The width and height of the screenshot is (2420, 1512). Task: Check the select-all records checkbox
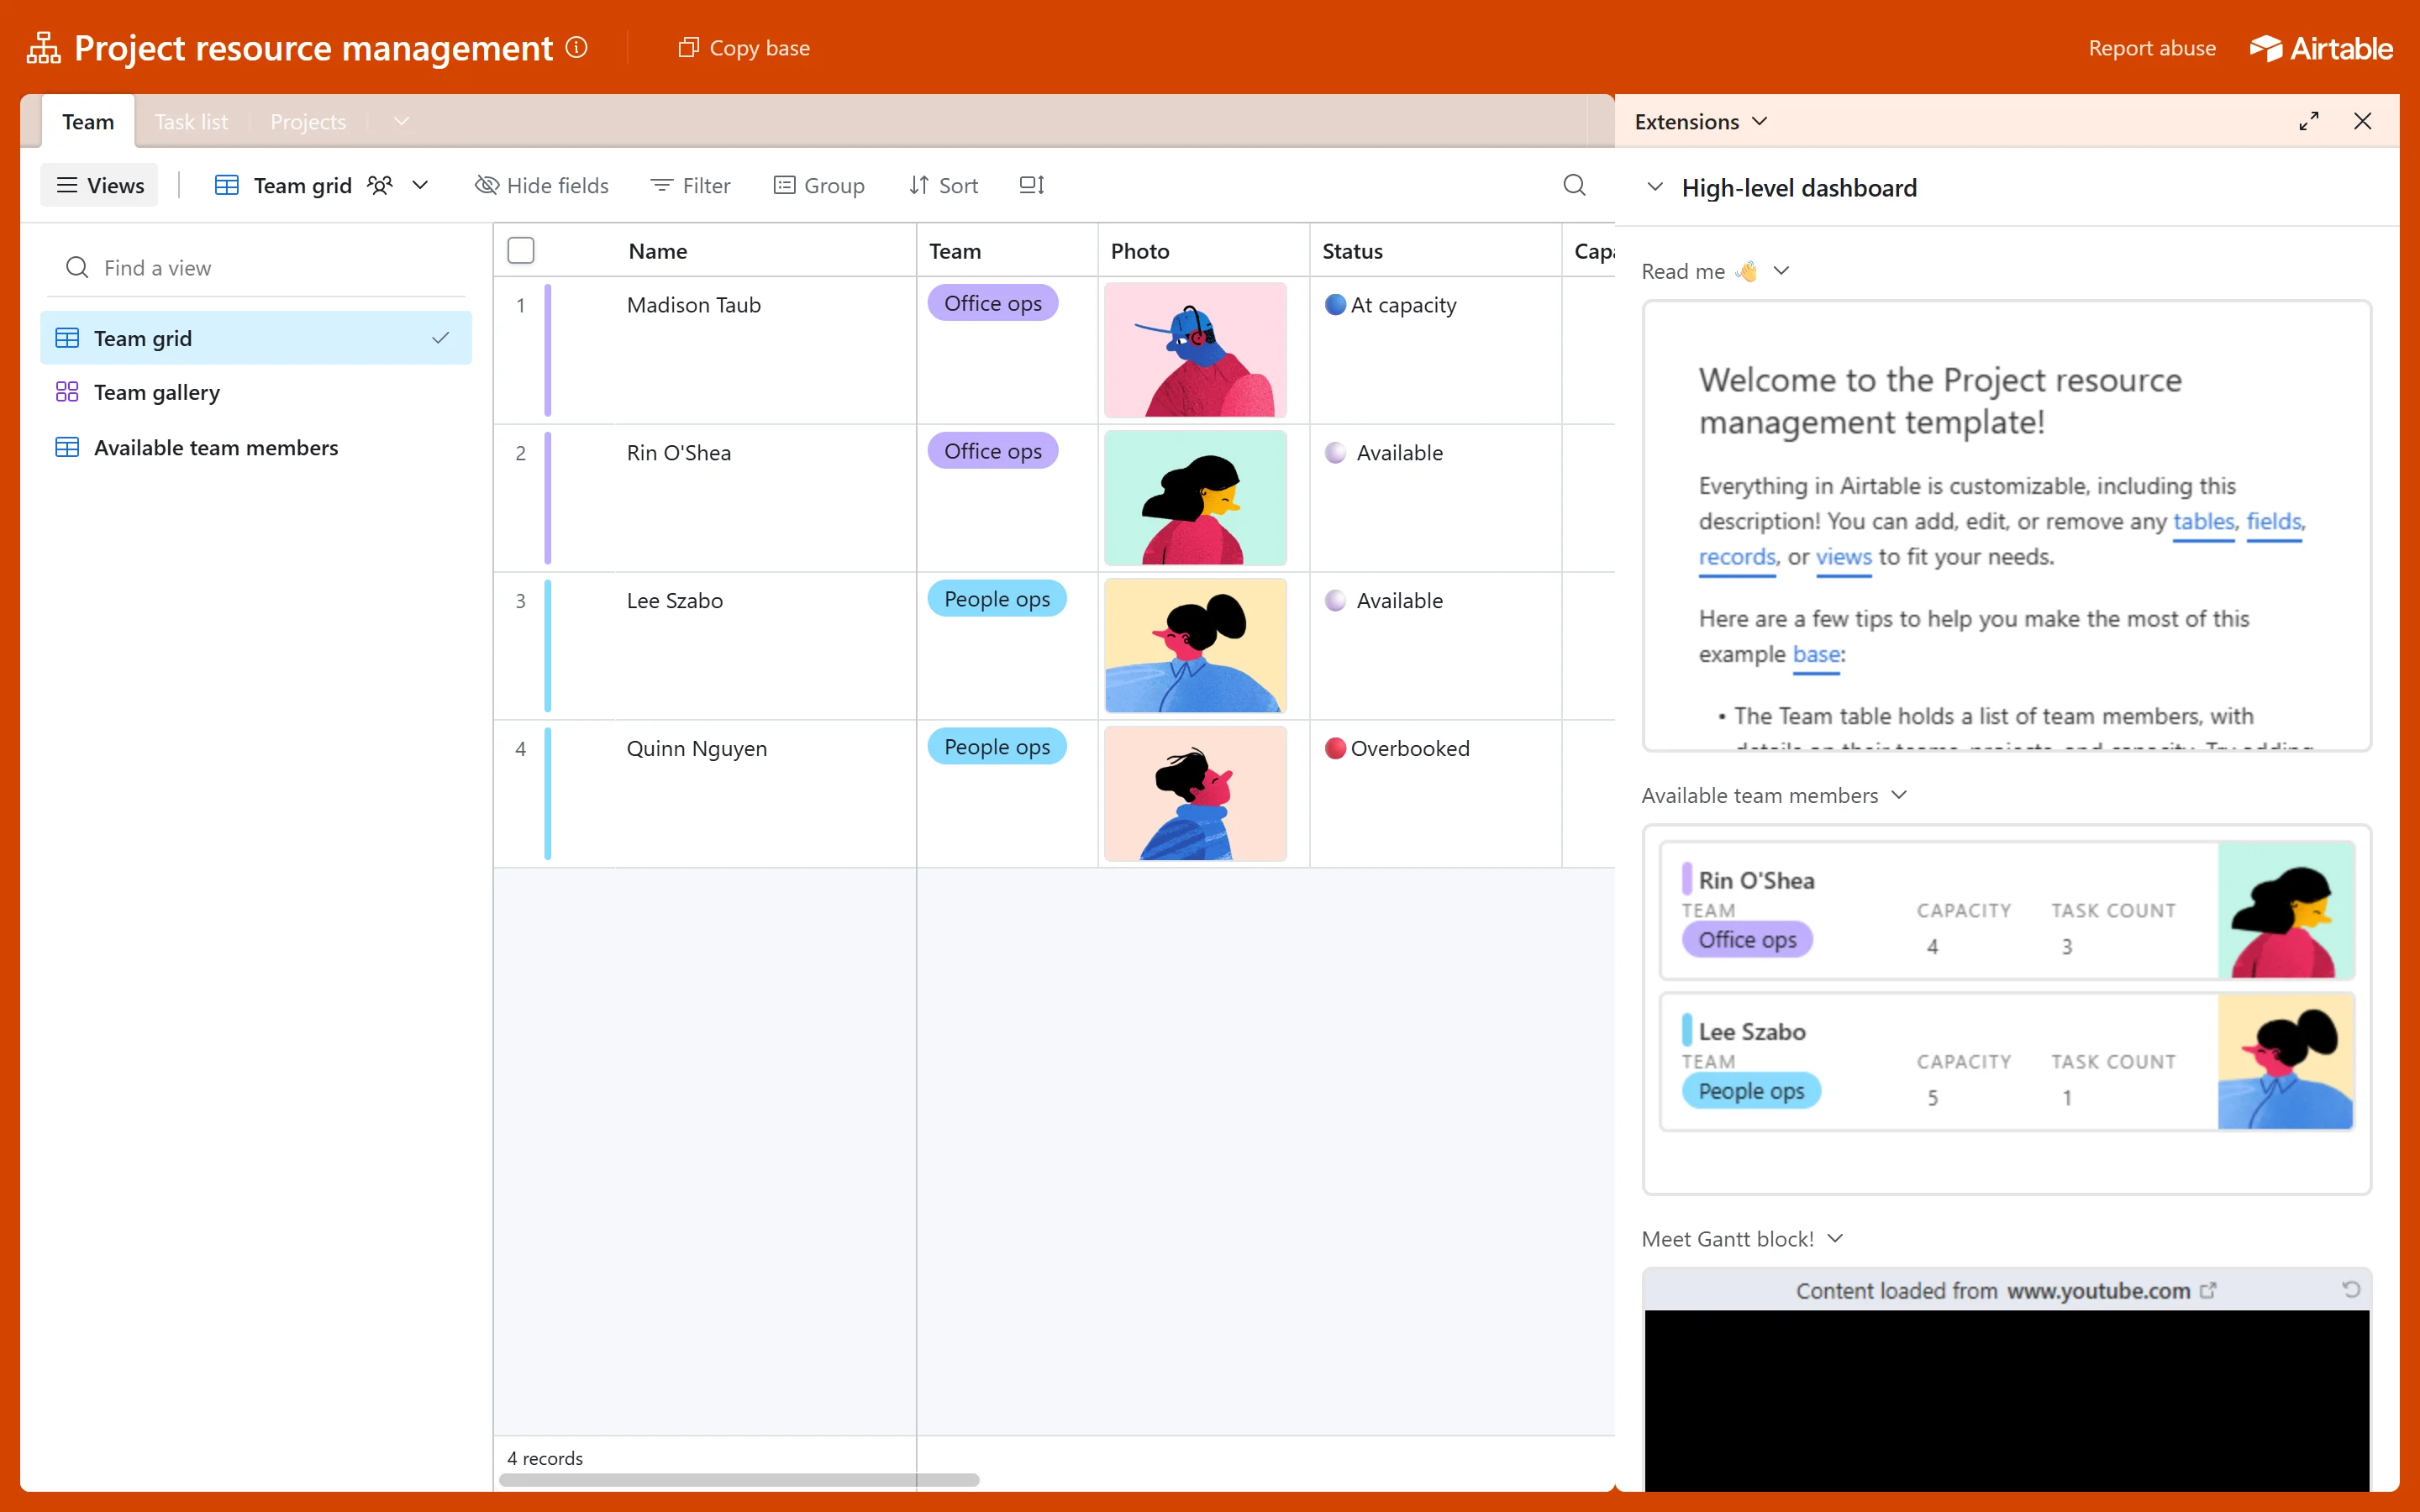pos(521,250)
